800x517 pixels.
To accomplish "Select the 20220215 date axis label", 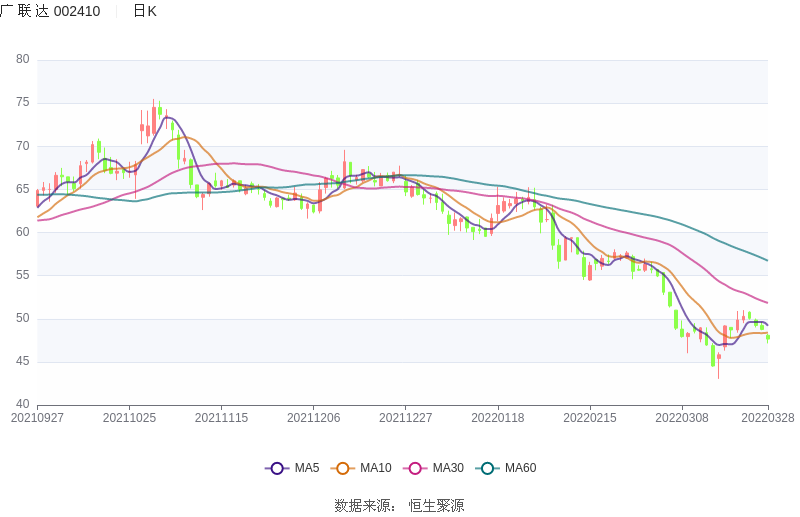I will coord(590,418).
